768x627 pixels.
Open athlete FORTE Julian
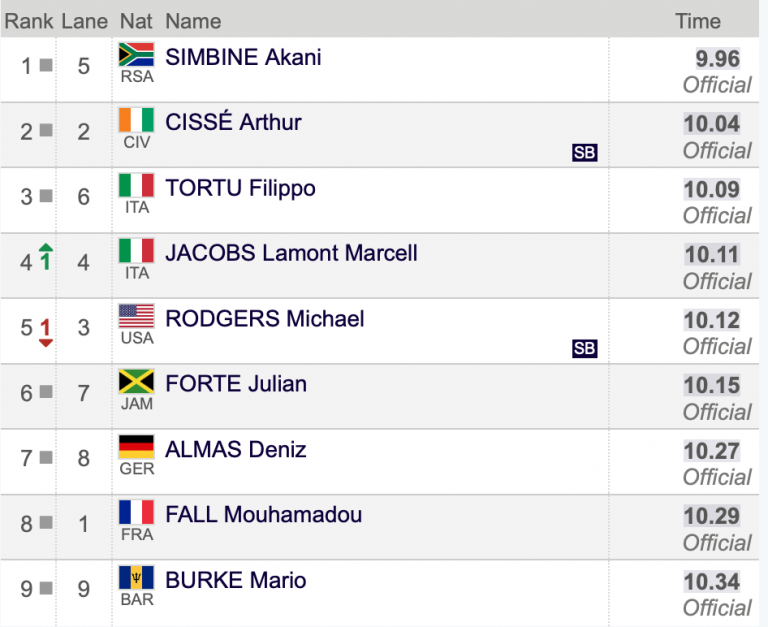pyautogui.click(x=236, y=384)
